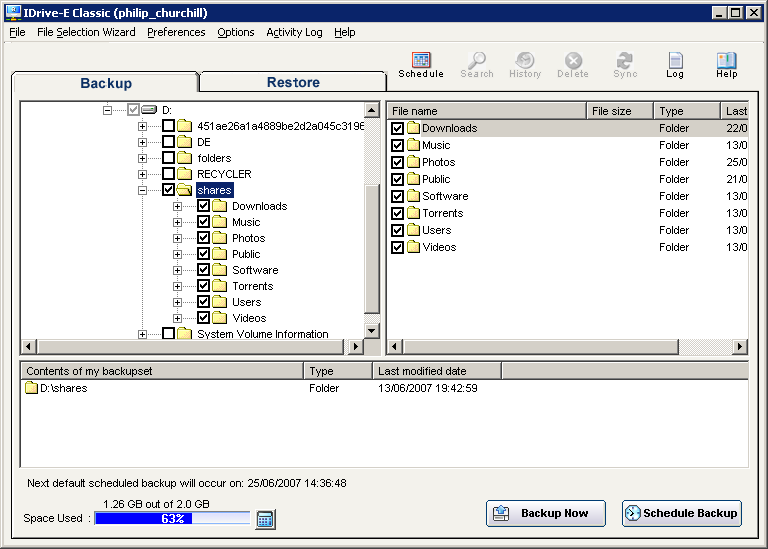The image size is (768, 549).
Task: Sort by File name column header
Action: point(487,111)
